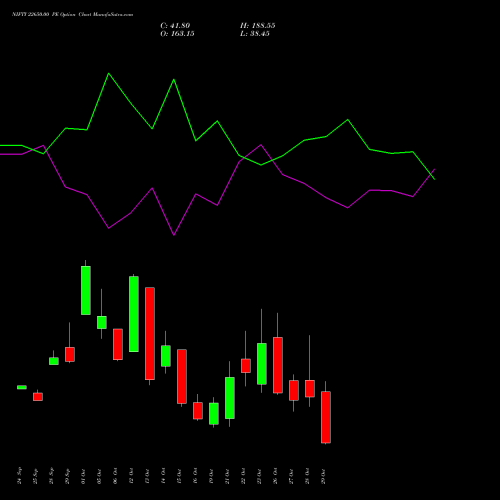
Task: Click the last red candle above 29 Oct
Action: pyautogui.click(x=326, y=417)
